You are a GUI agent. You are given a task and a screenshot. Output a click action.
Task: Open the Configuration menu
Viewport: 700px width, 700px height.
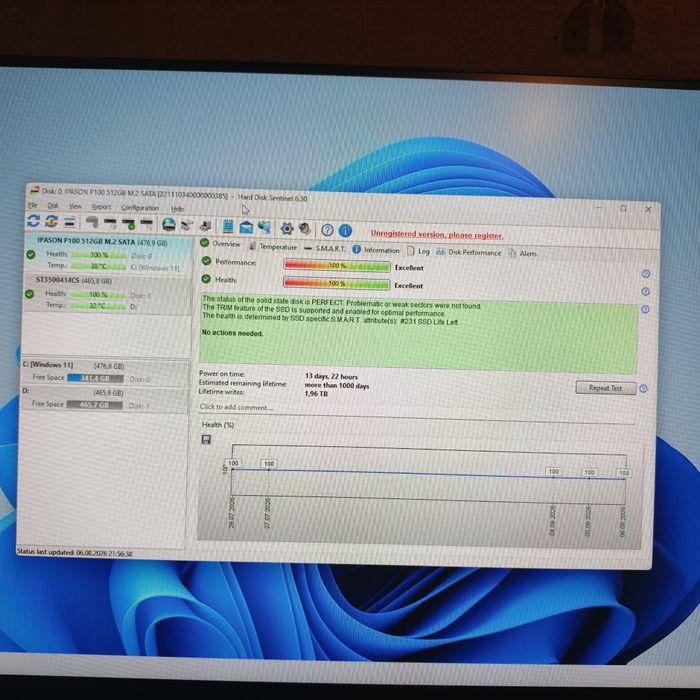[140, 208]
